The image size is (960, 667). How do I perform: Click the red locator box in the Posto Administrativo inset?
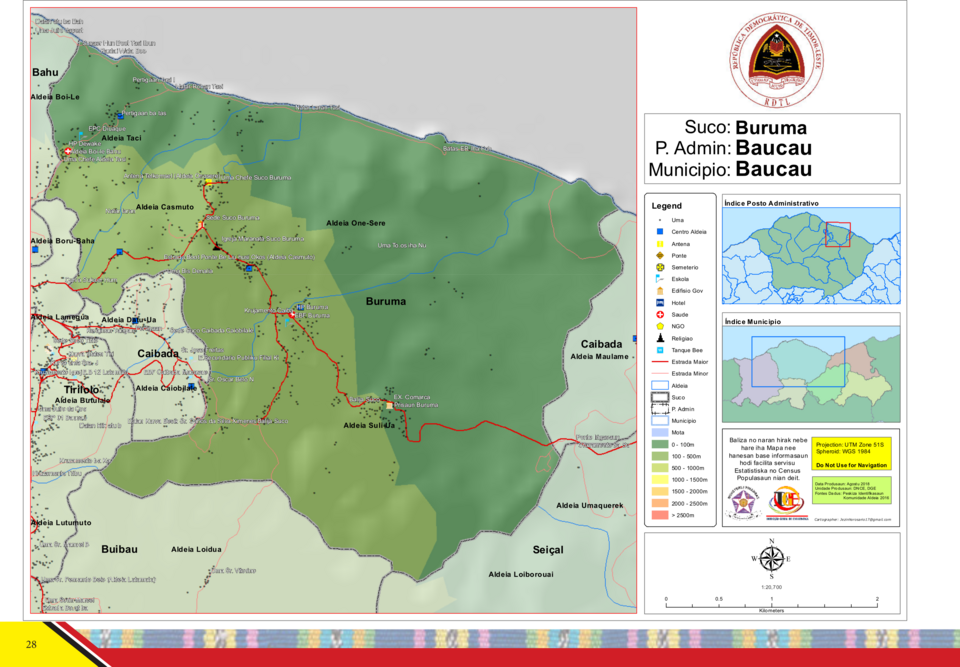838,235
